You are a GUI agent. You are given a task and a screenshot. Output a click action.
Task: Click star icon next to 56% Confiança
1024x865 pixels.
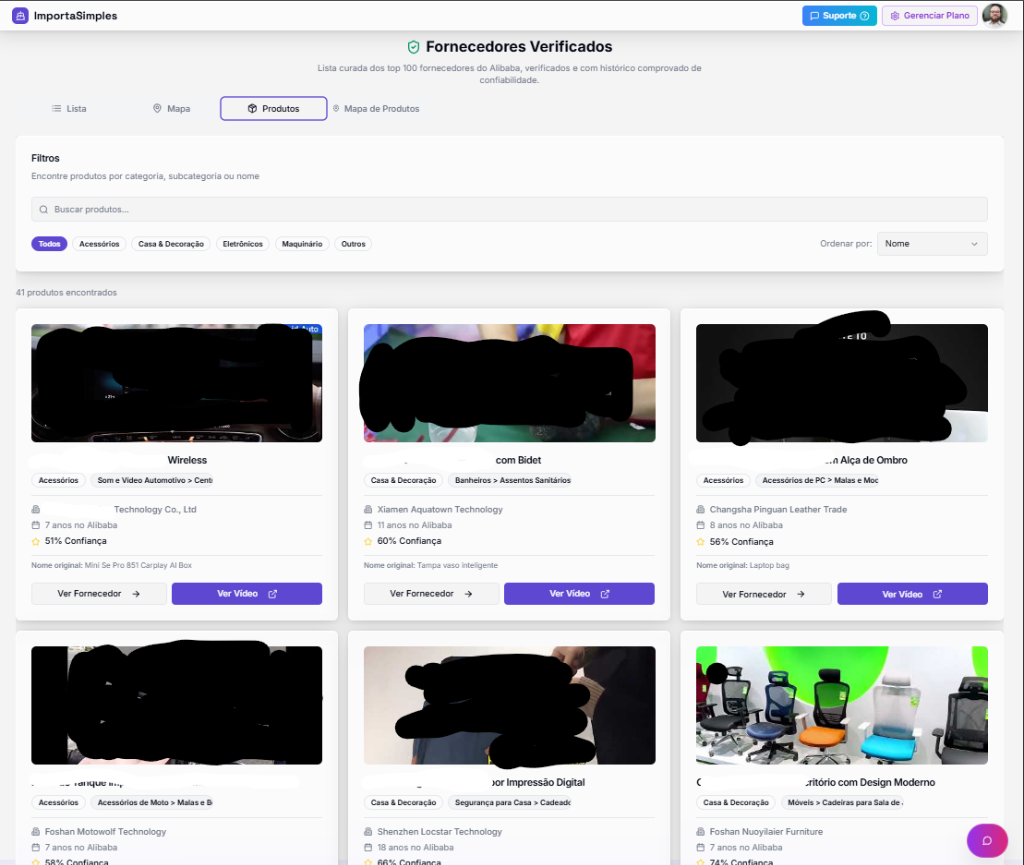[701, 542]
